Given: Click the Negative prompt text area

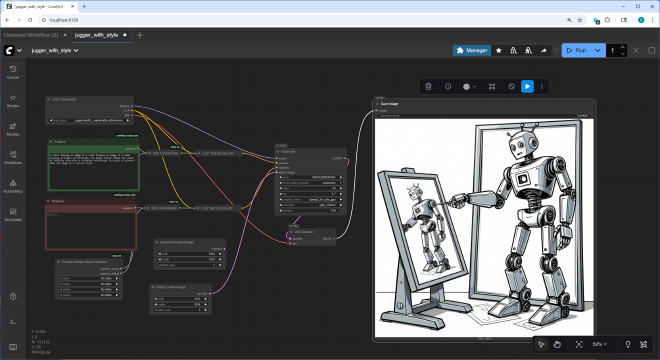Looking at the screenshot, I should tap(91, 230).
